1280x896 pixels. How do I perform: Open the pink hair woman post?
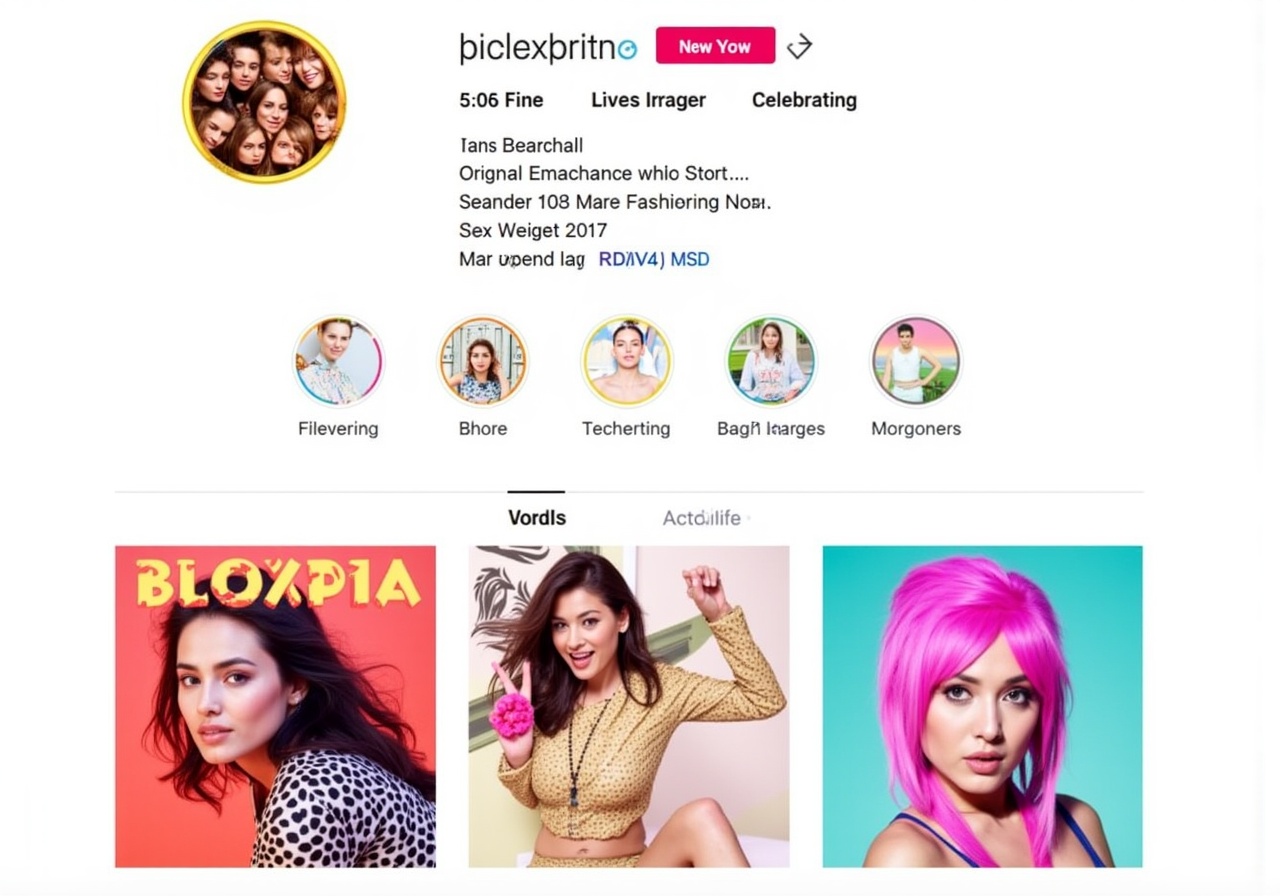coord(982,706)
